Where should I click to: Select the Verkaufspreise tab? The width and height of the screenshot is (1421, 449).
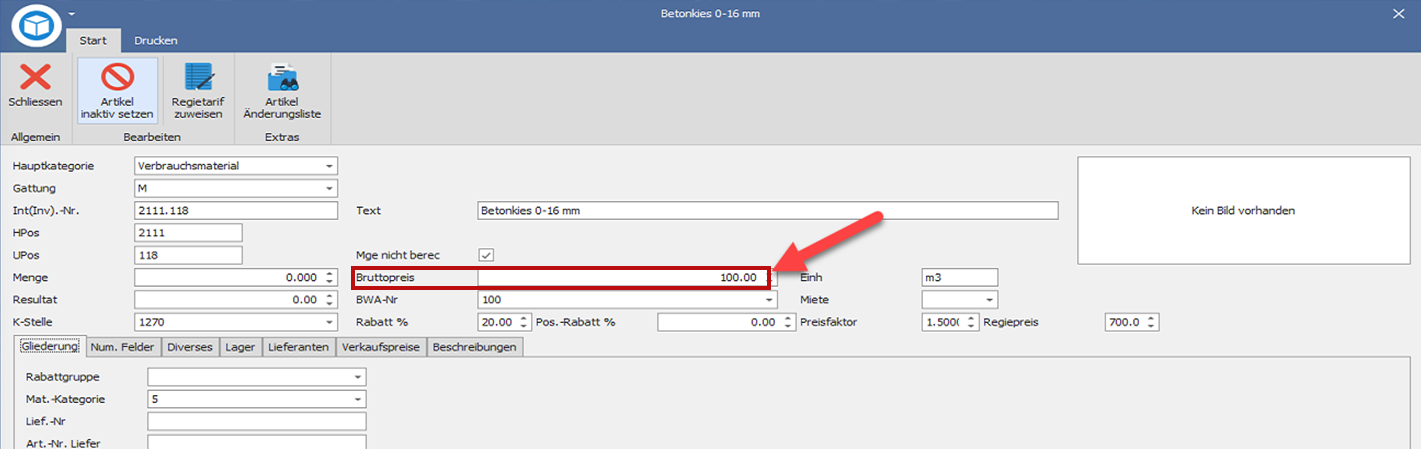tap(381, 347)
